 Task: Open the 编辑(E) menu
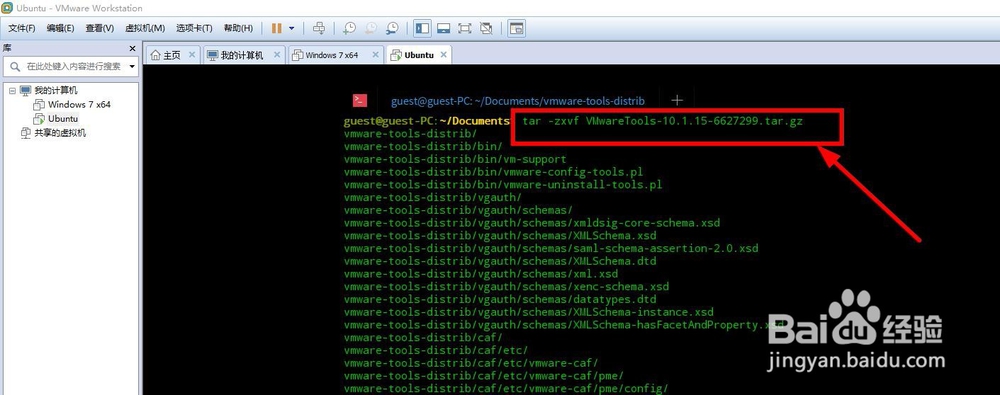click(60, 28)
